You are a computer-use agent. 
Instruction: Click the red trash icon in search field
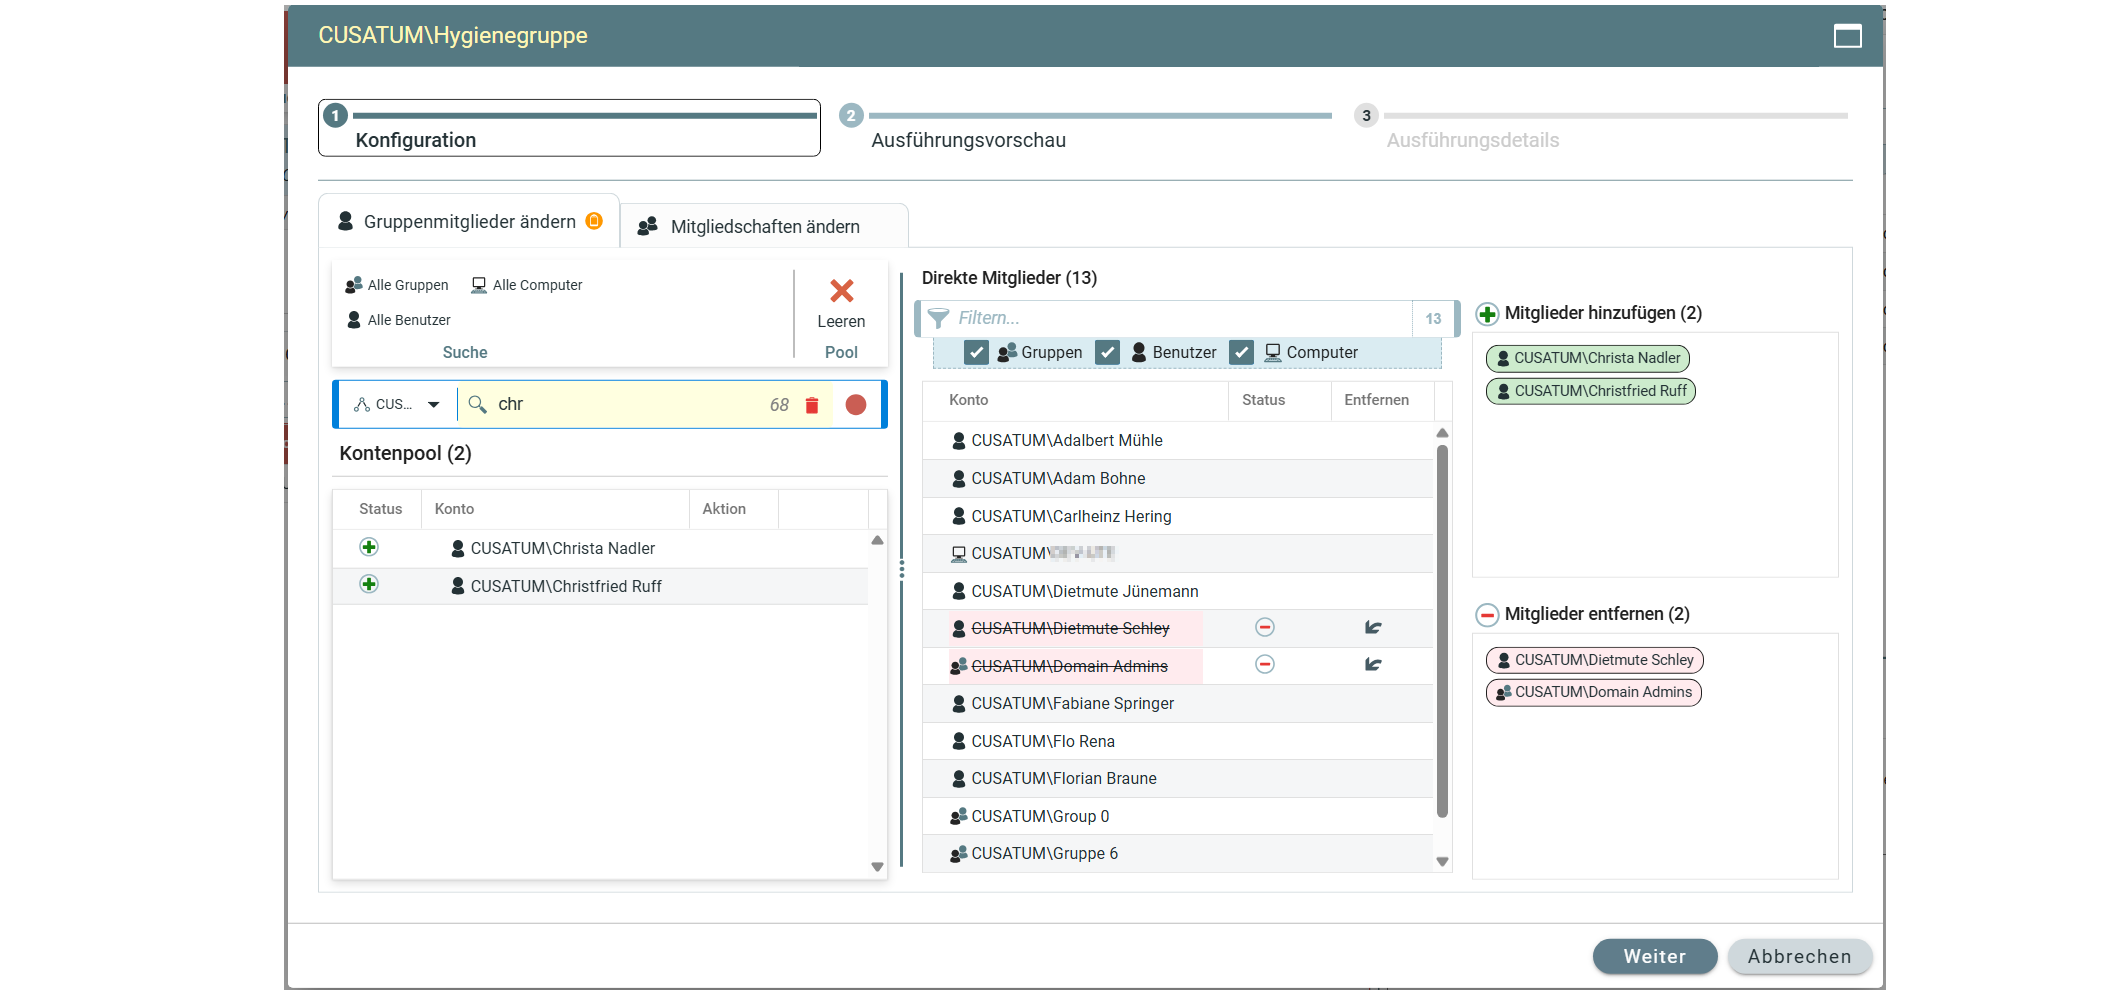(812, 405)
